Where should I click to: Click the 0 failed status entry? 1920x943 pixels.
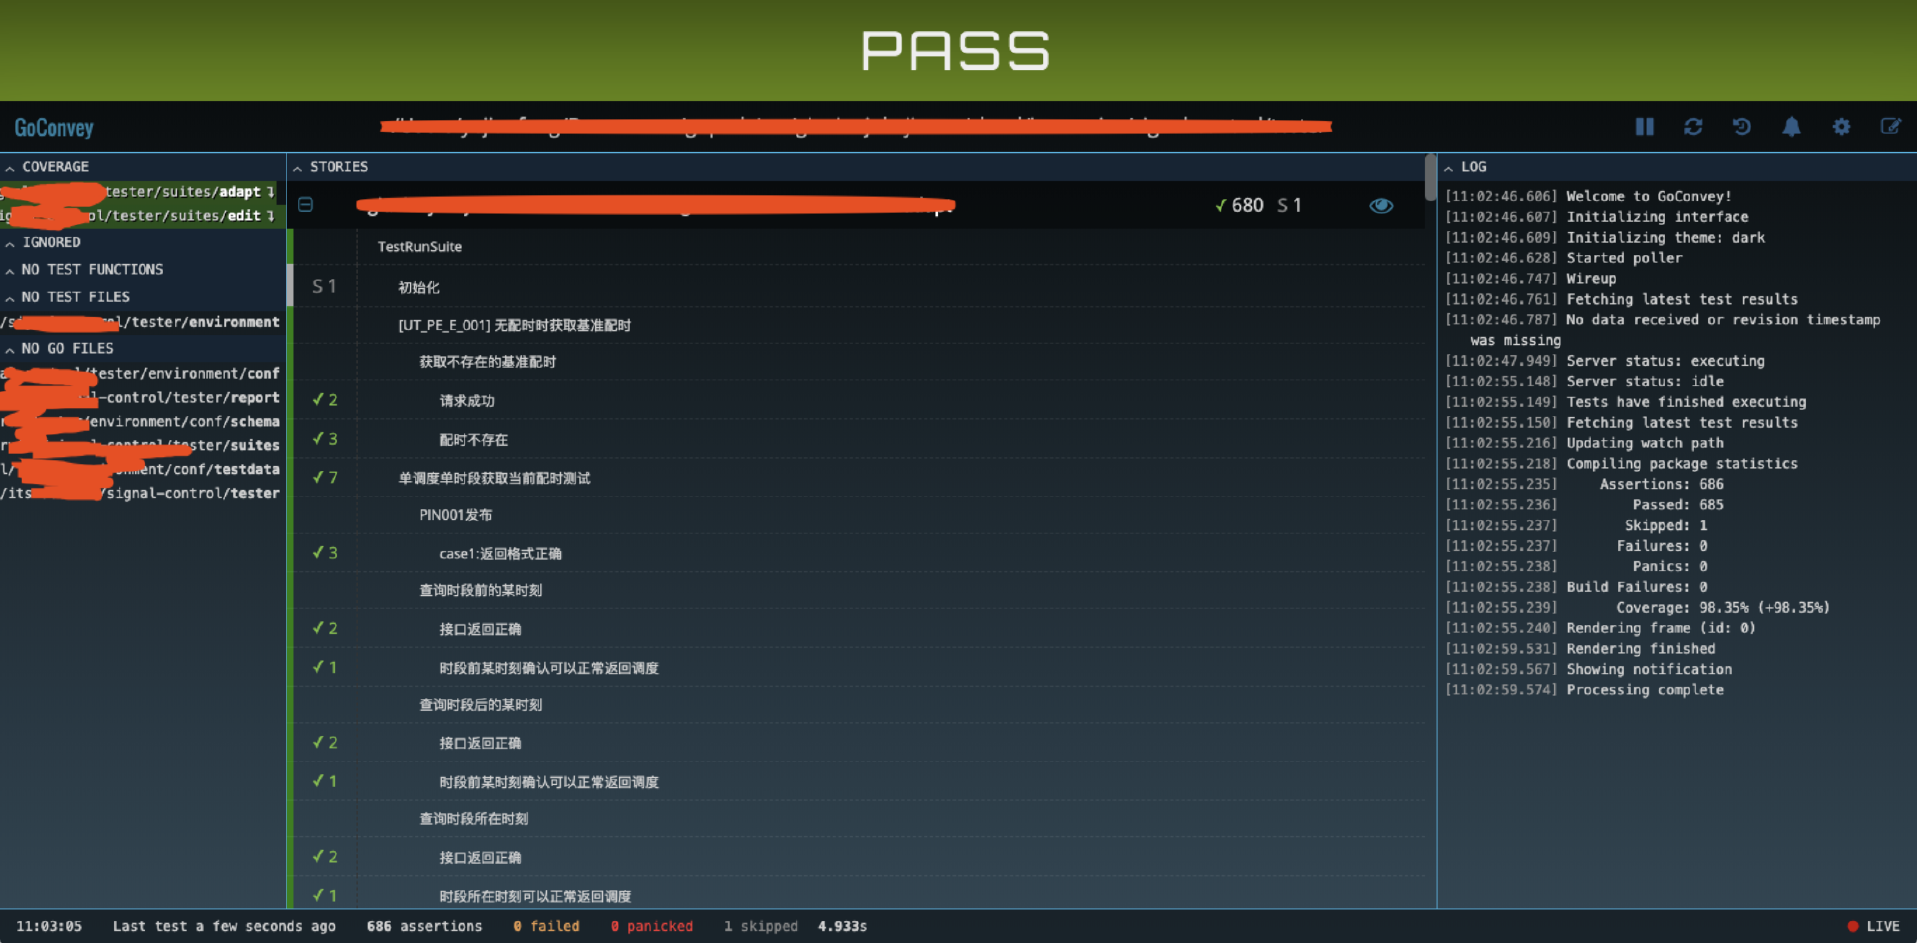point(546,927)
